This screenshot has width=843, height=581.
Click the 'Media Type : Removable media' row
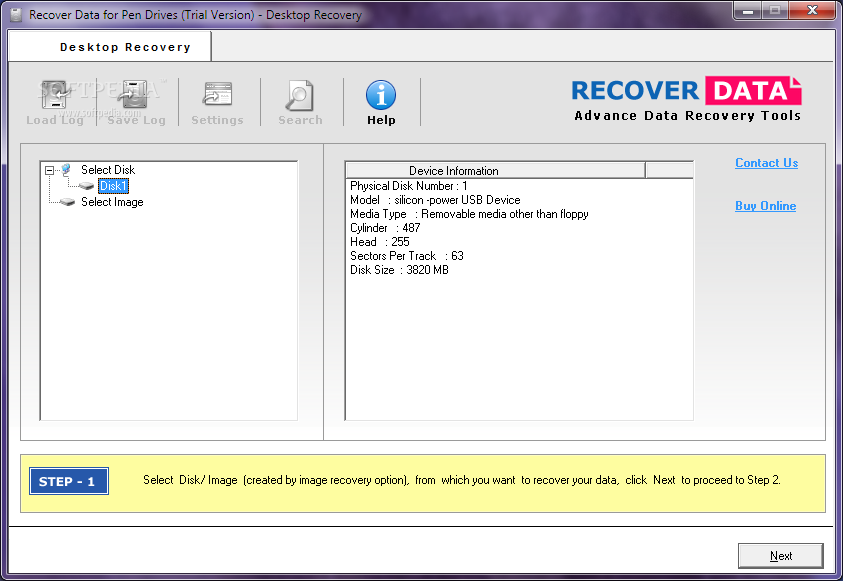[x=469, y=214]
